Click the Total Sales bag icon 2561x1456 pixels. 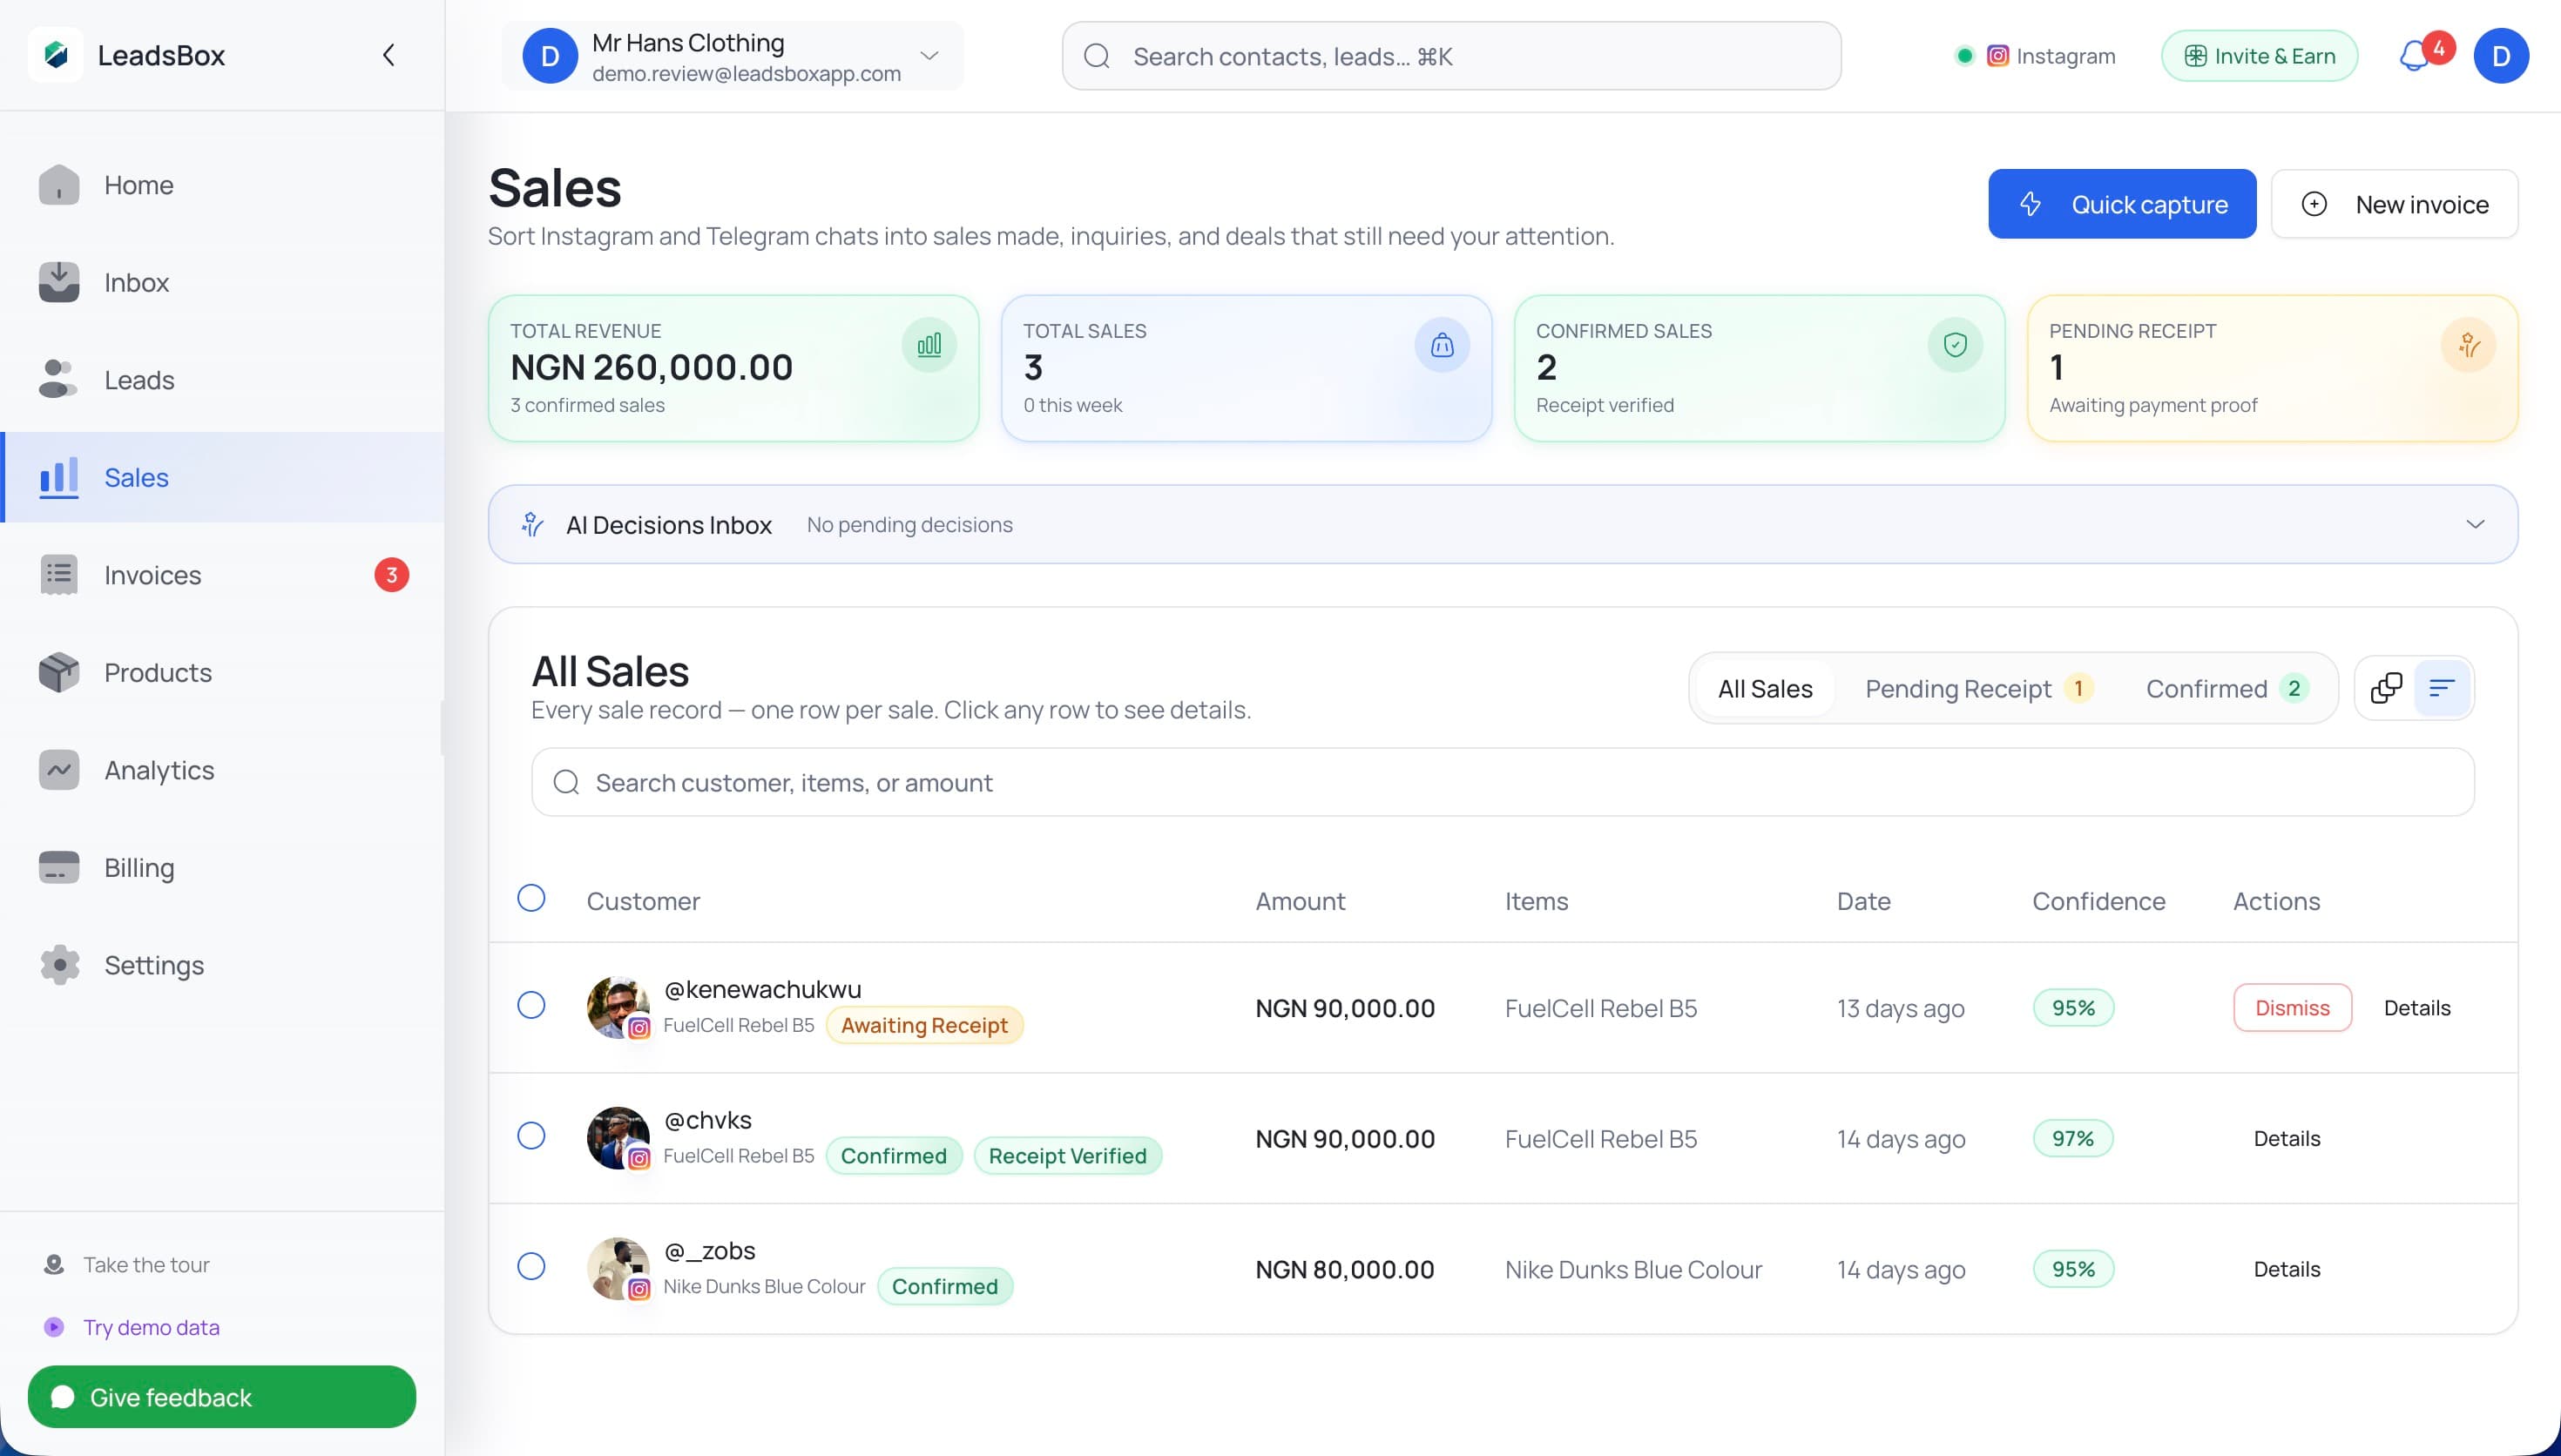pyautogui.click(x=1442, y=345)
